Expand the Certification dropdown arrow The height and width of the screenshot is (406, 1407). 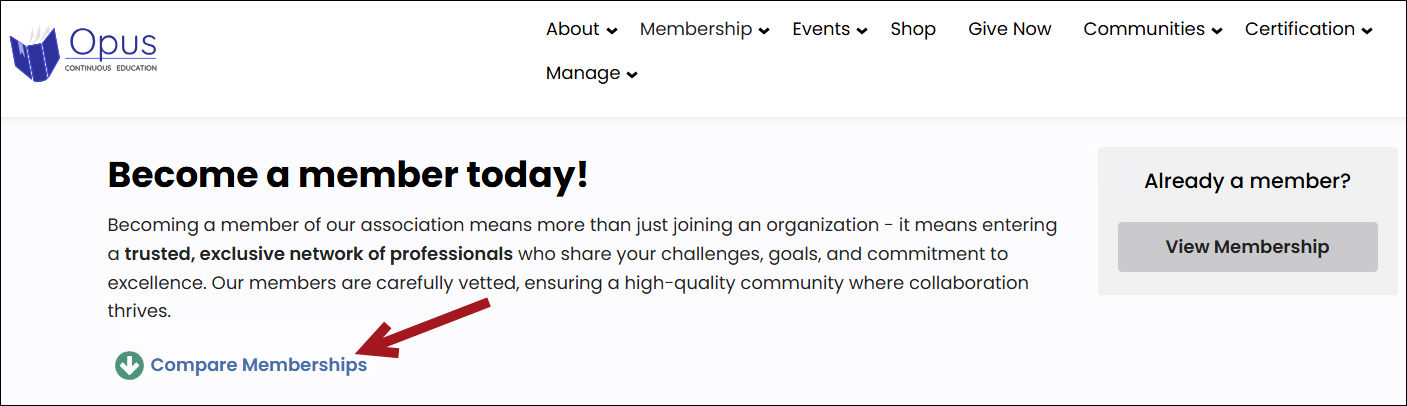tap(1367, 32)
